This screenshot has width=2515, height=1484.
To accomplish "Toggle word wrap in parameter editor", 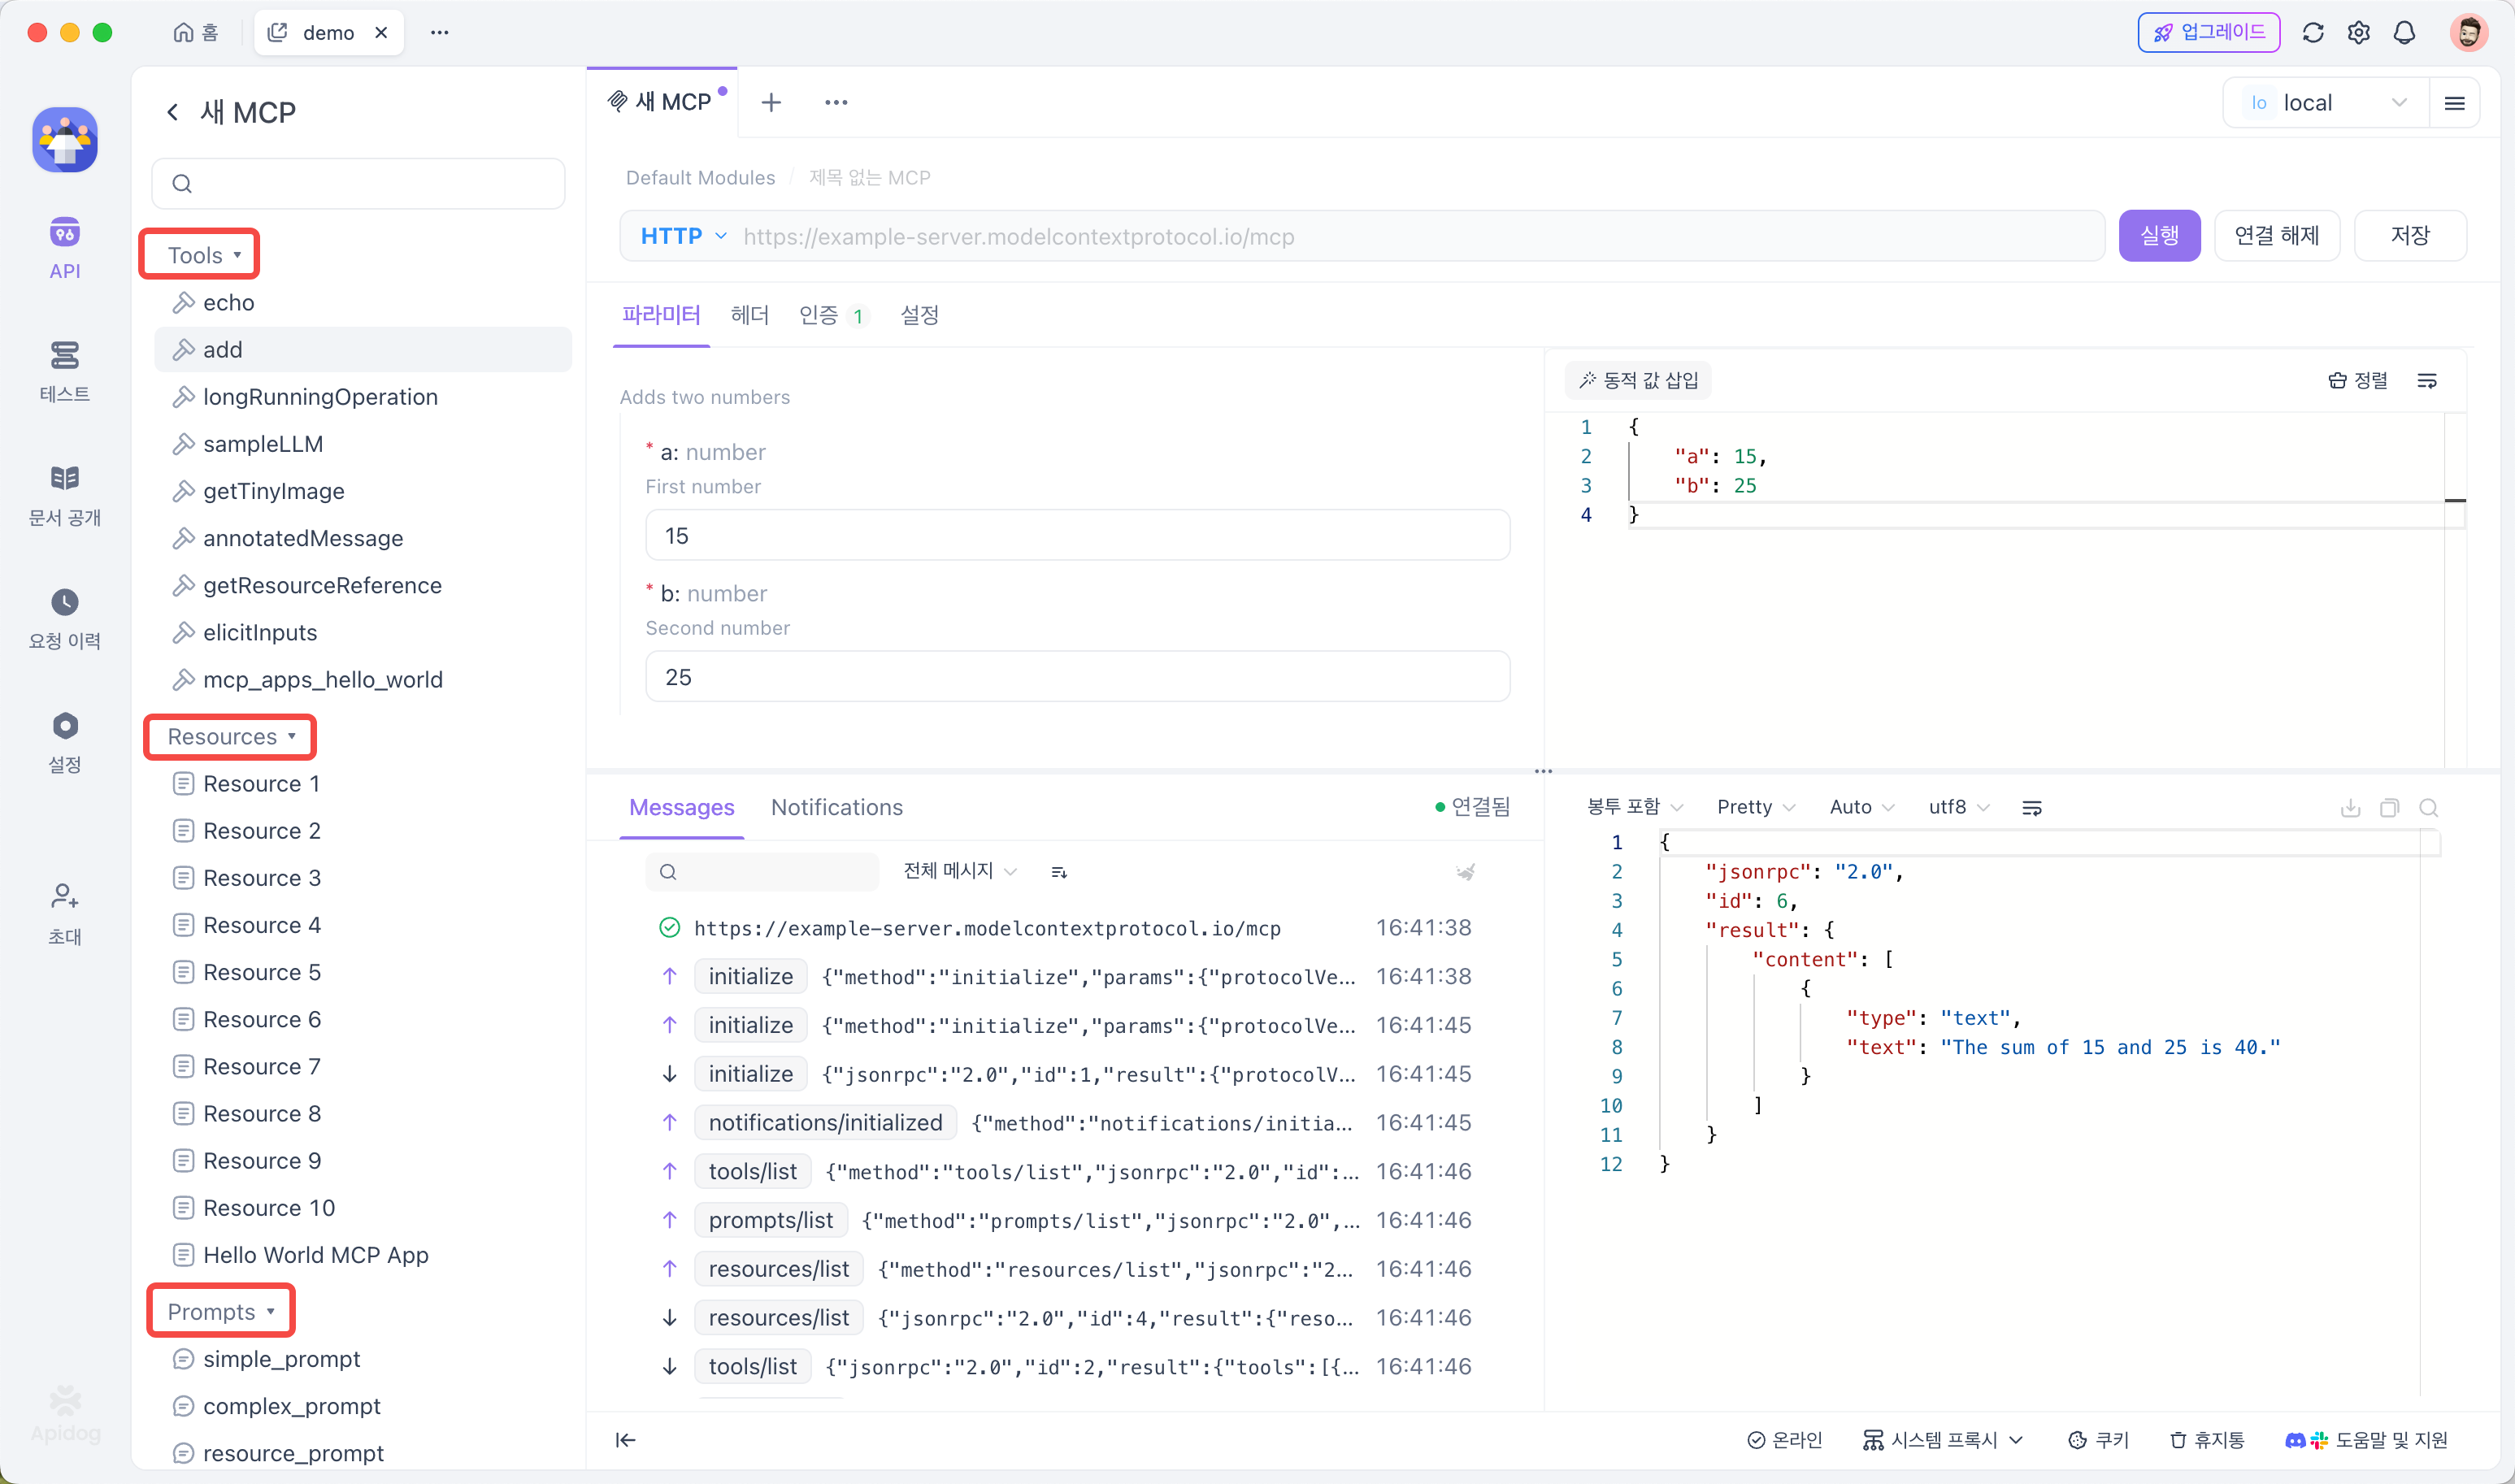I will pyautogui.click(x=2426, y=381).
